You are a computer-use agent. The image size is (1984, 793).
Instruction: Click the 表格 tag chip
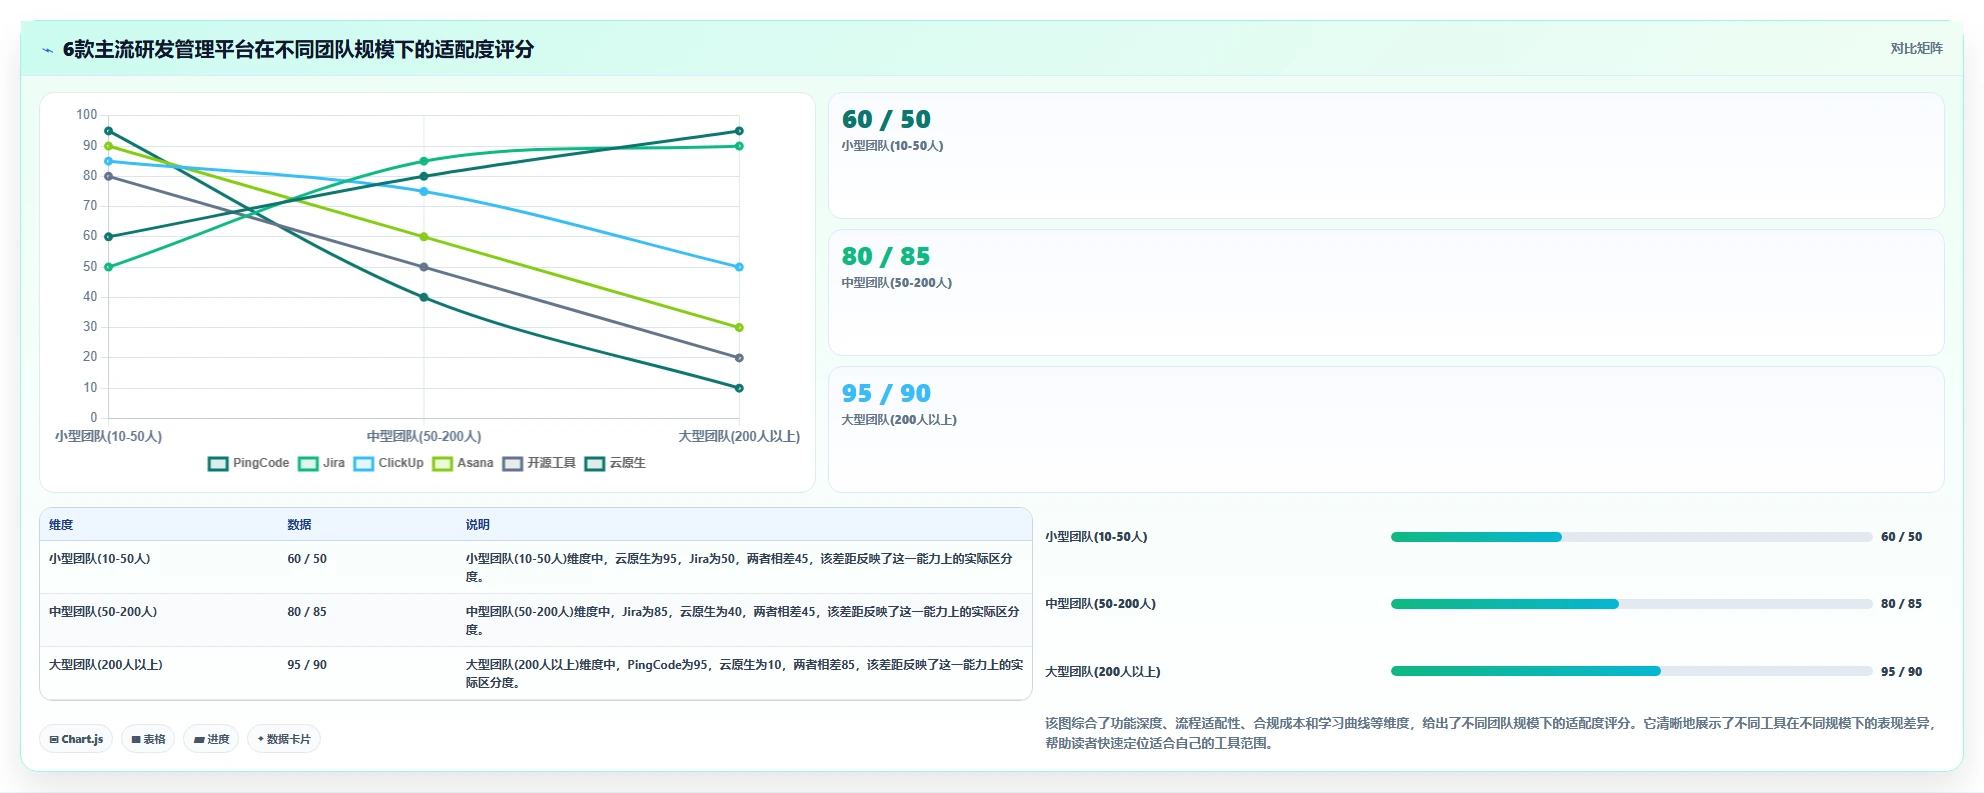point(148,739)
